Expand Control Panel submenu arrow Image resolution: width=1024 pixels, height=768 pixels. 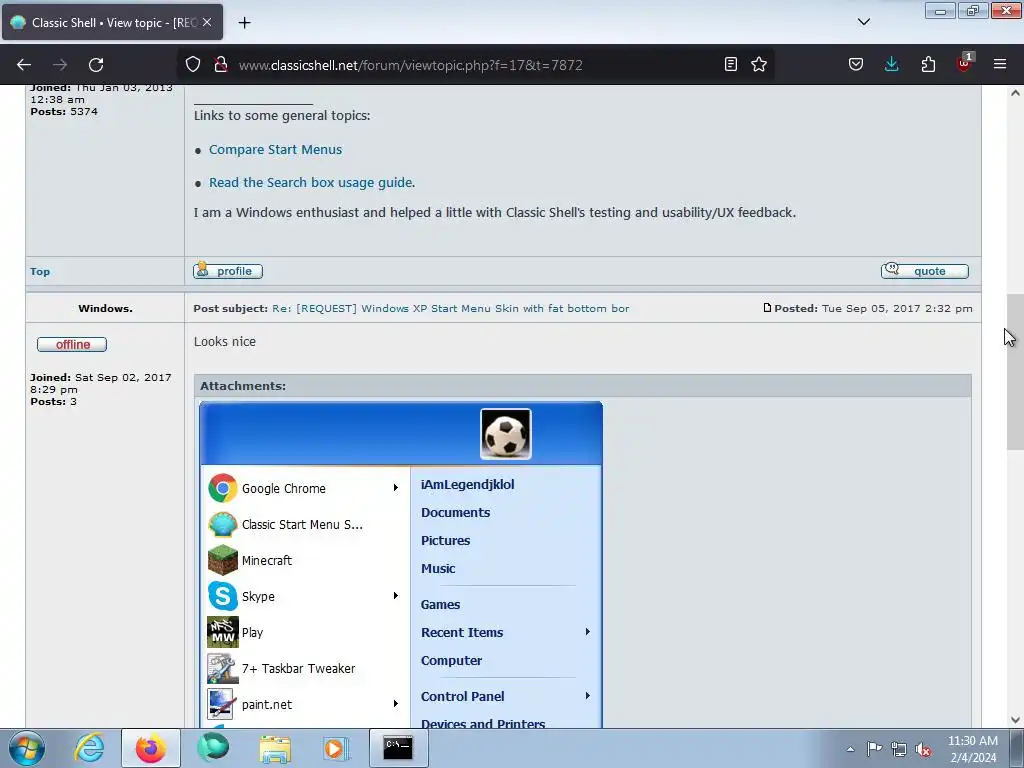[x=588, y=696]
